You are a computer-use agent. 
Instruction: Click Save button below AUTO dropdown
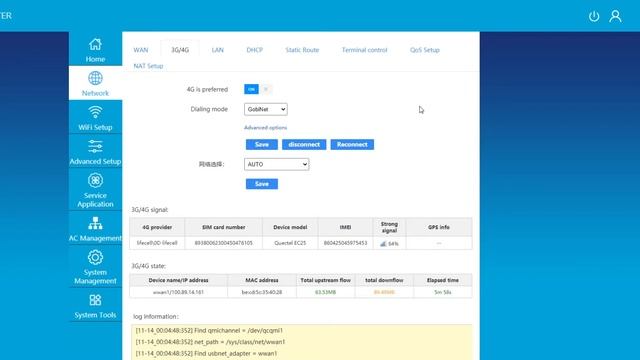pyautogui.click(x=262, y=184)
